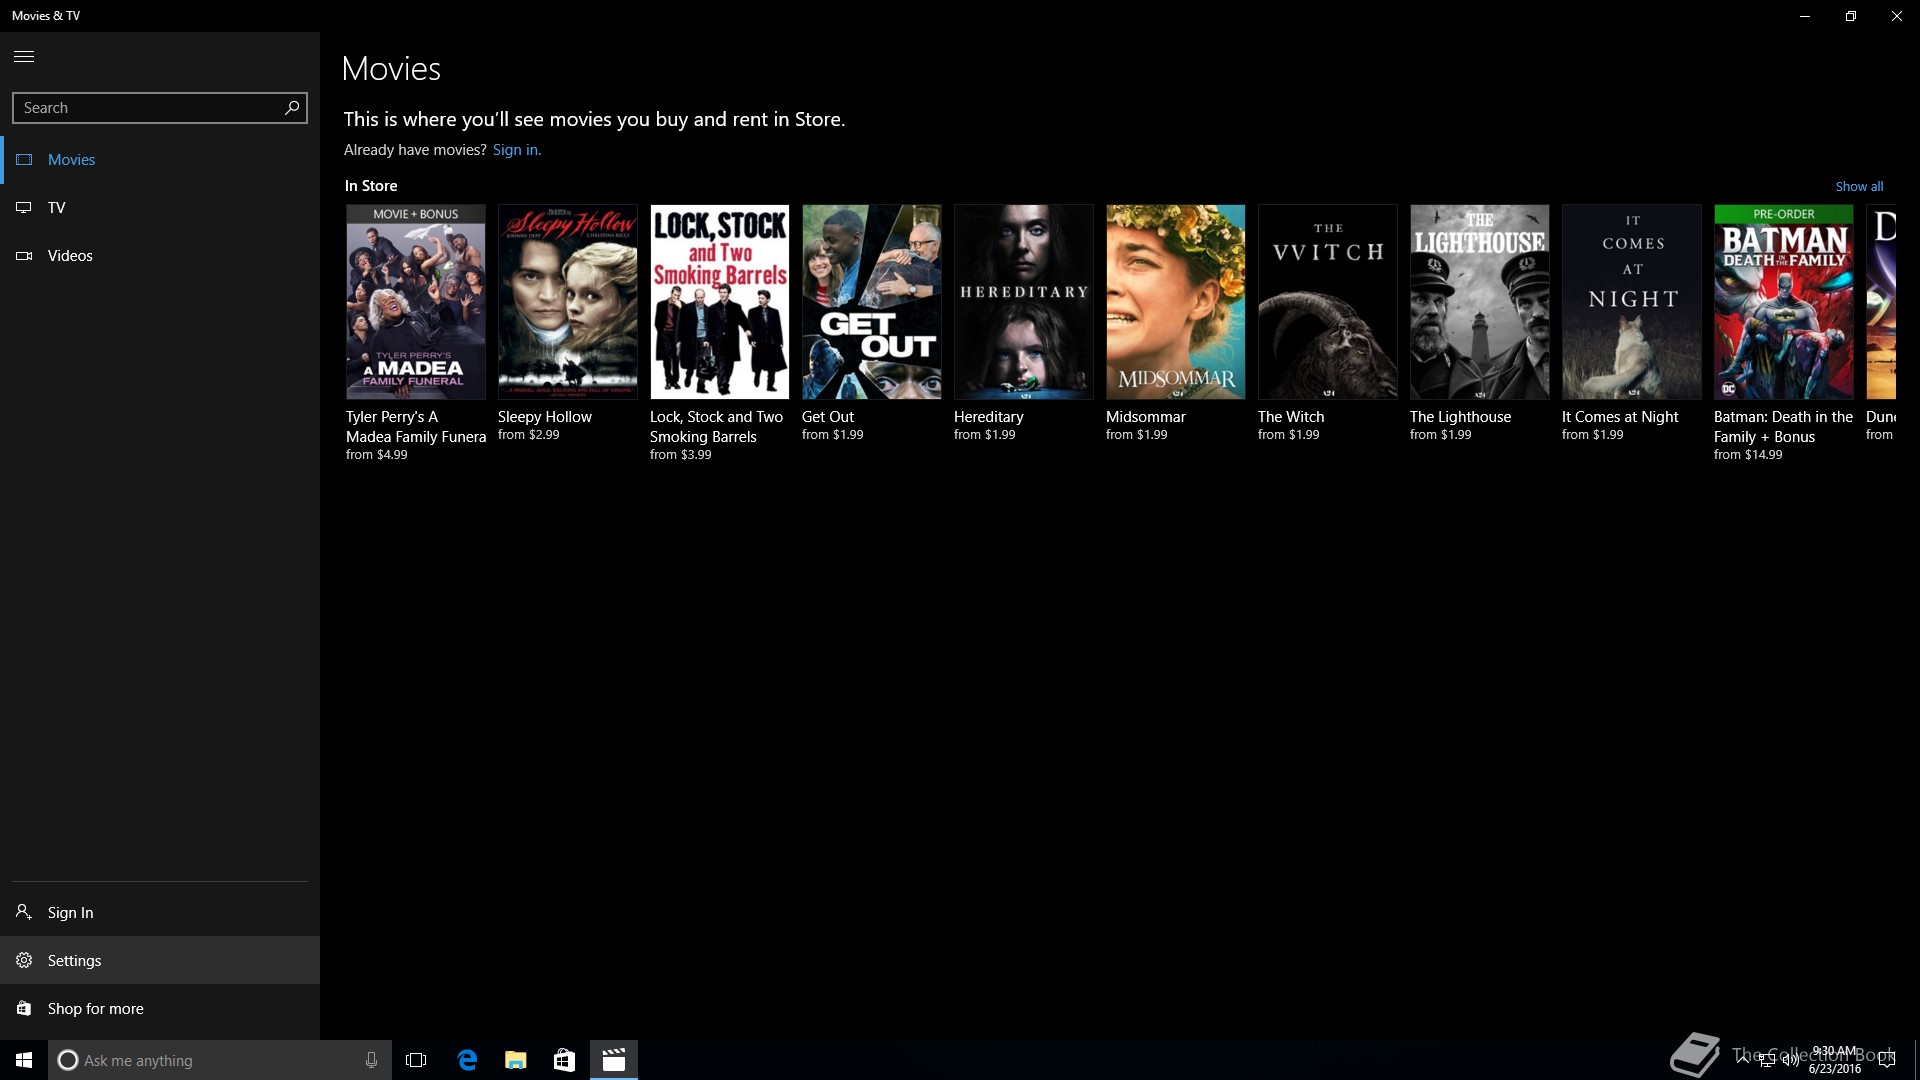This screenshot has width=1920, height=1080.
Task: Open The Witch poster
Action: (1328, 302)
